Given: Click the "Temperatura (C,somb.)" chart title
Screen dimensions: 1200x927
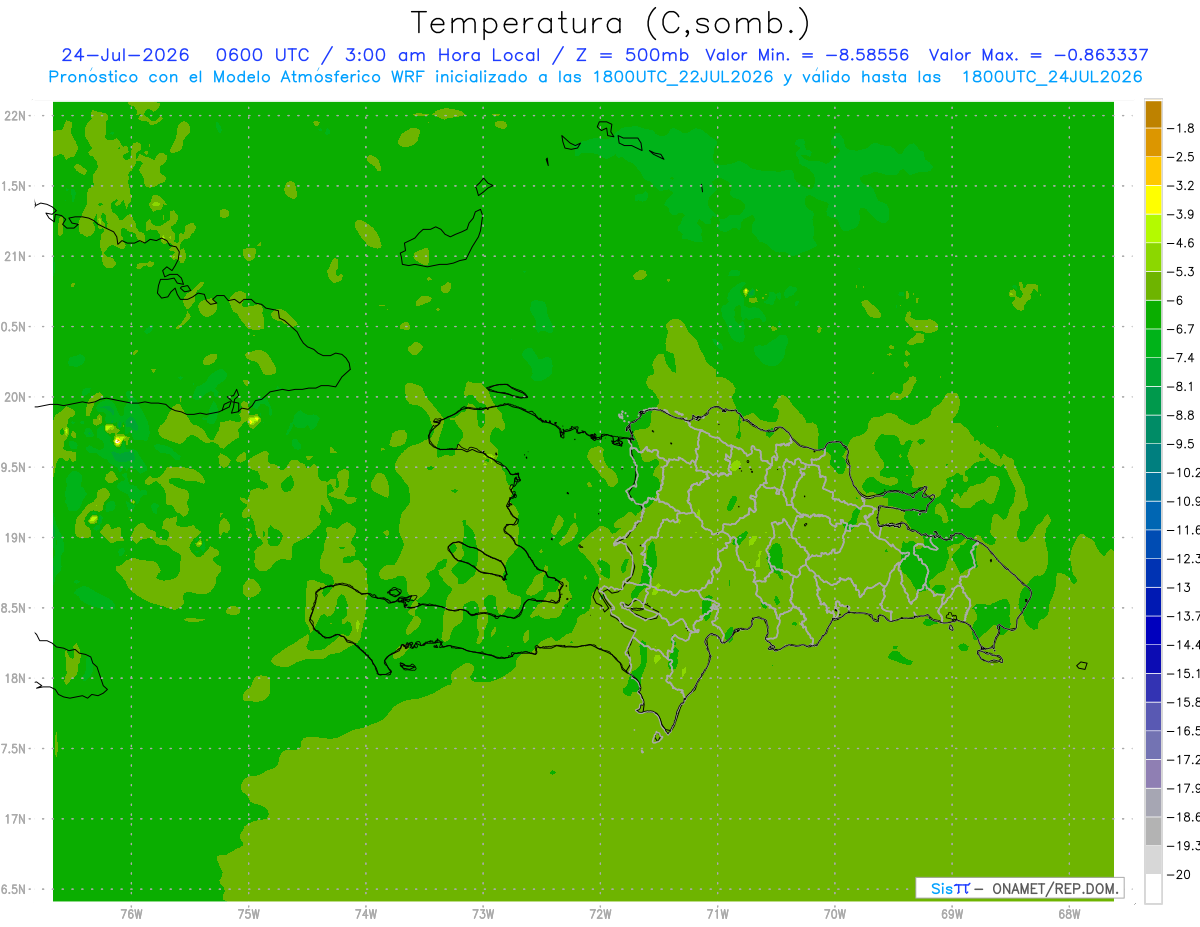Looking at the screenshot, I should pos(611,23).
